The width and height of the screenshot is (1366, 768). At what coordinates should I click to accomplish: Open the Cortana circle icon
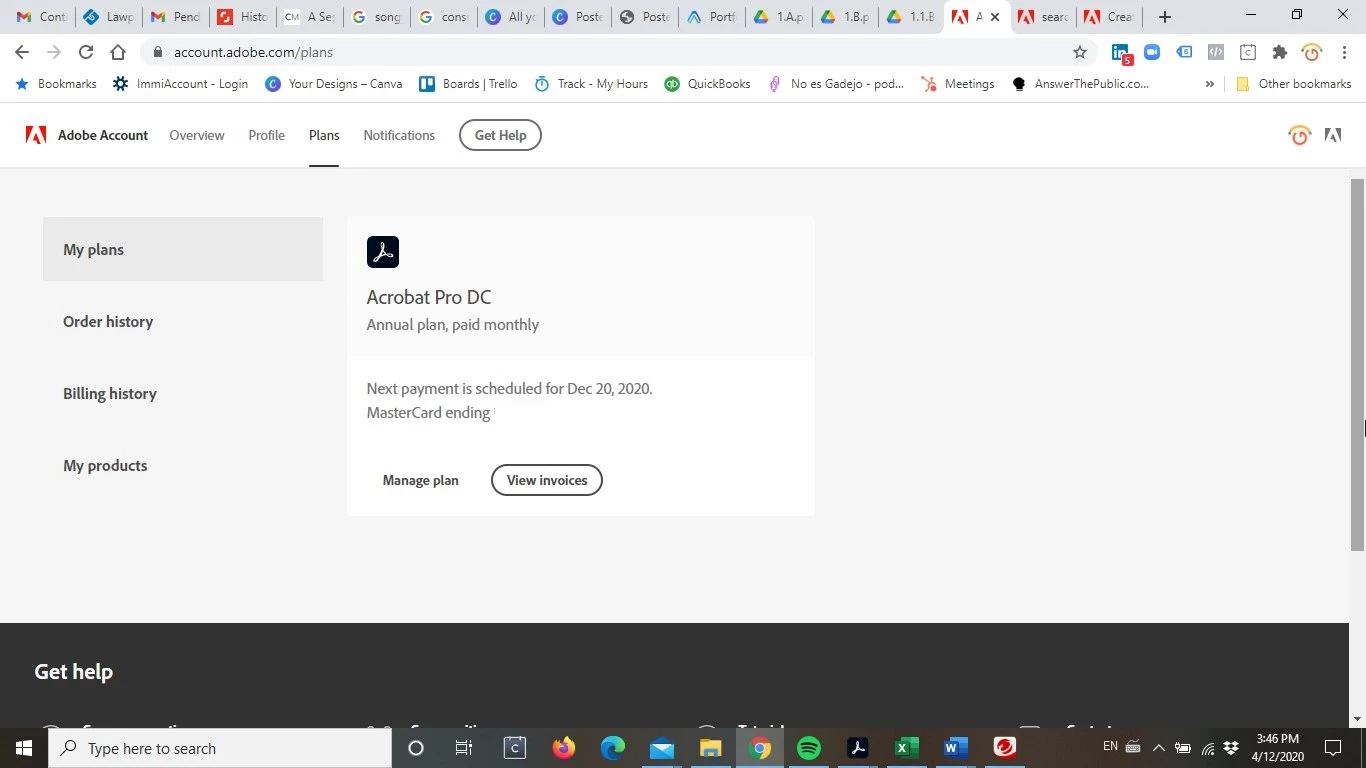pyautogui.click(x=416, y=748)
